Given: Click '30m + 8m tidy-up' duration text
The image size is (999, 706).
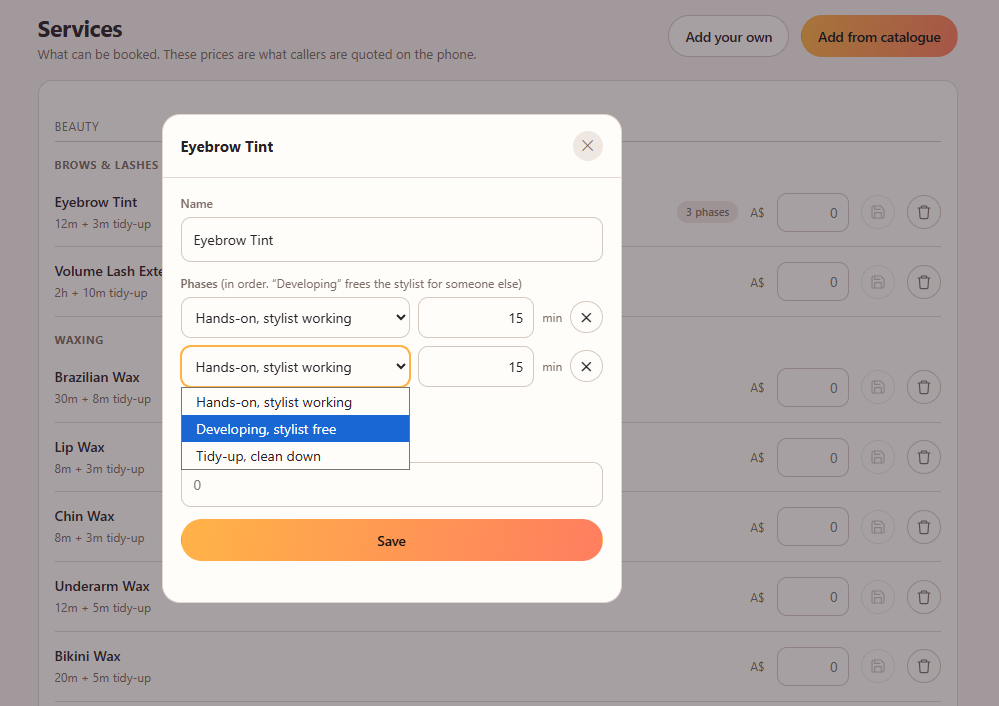Looking at the screenshot, I should [103, 399].
